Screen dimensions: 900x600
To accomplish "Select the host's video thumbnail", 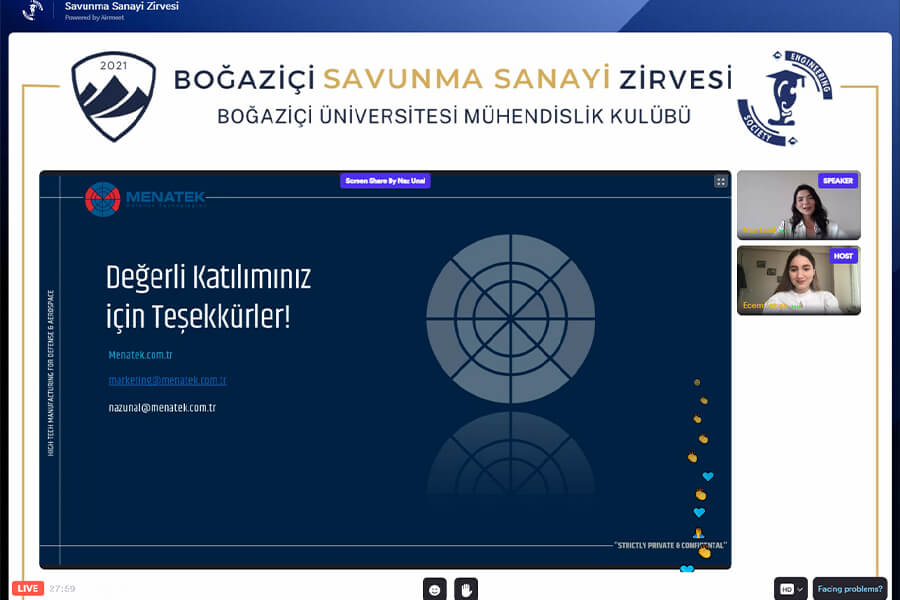I will coord(797,282).
